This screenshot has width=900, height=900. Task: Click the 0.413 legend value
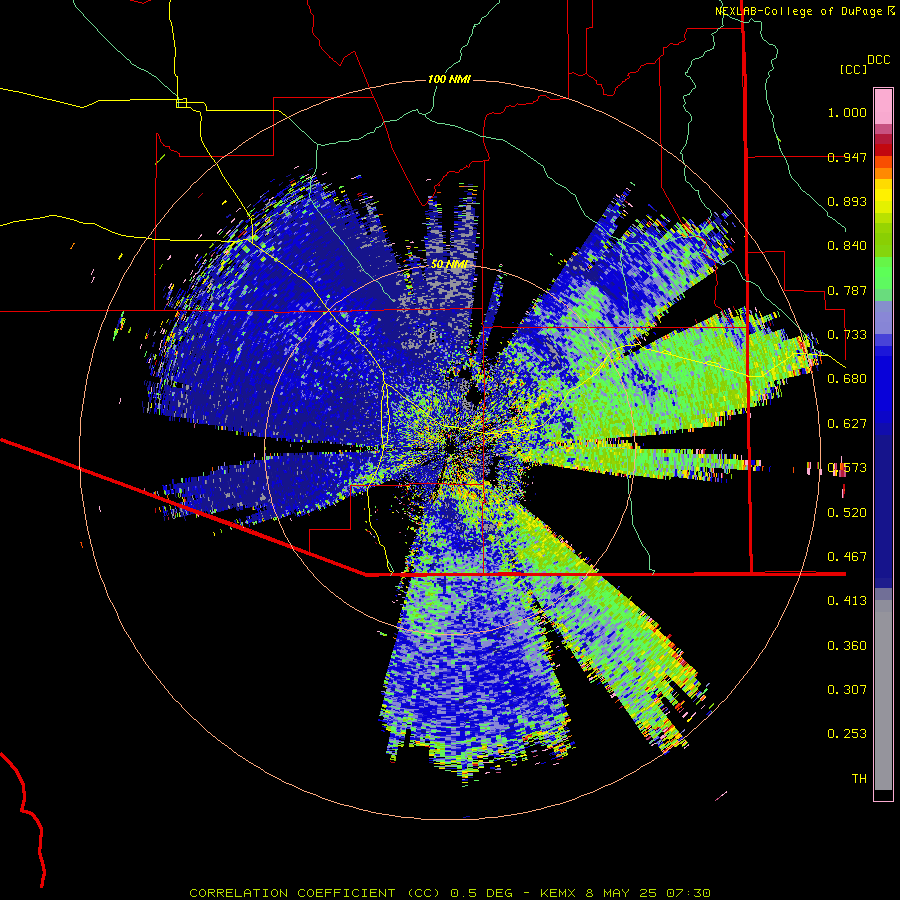coord(847,601)
